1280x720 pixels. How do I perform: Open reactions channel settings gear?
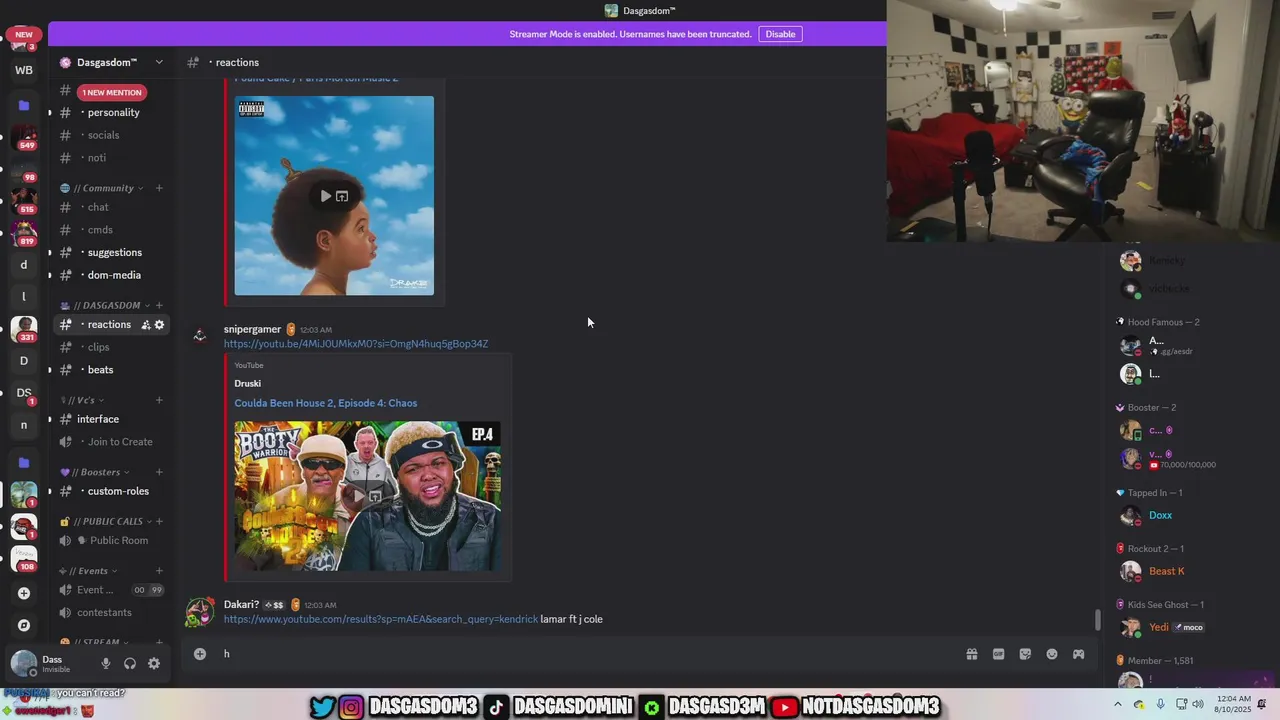pos(159,324)
